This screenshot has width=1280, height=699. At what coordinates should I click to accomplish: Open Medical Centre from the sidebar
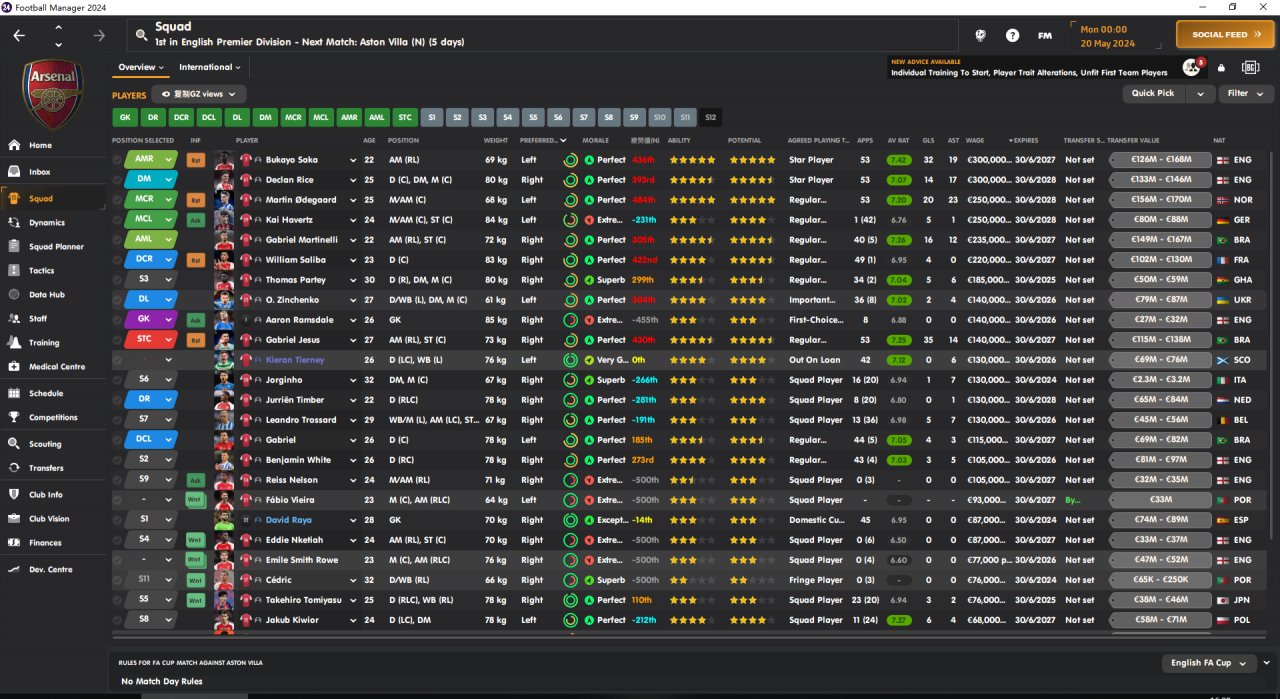pyautogui.click(x=53, y=367)
